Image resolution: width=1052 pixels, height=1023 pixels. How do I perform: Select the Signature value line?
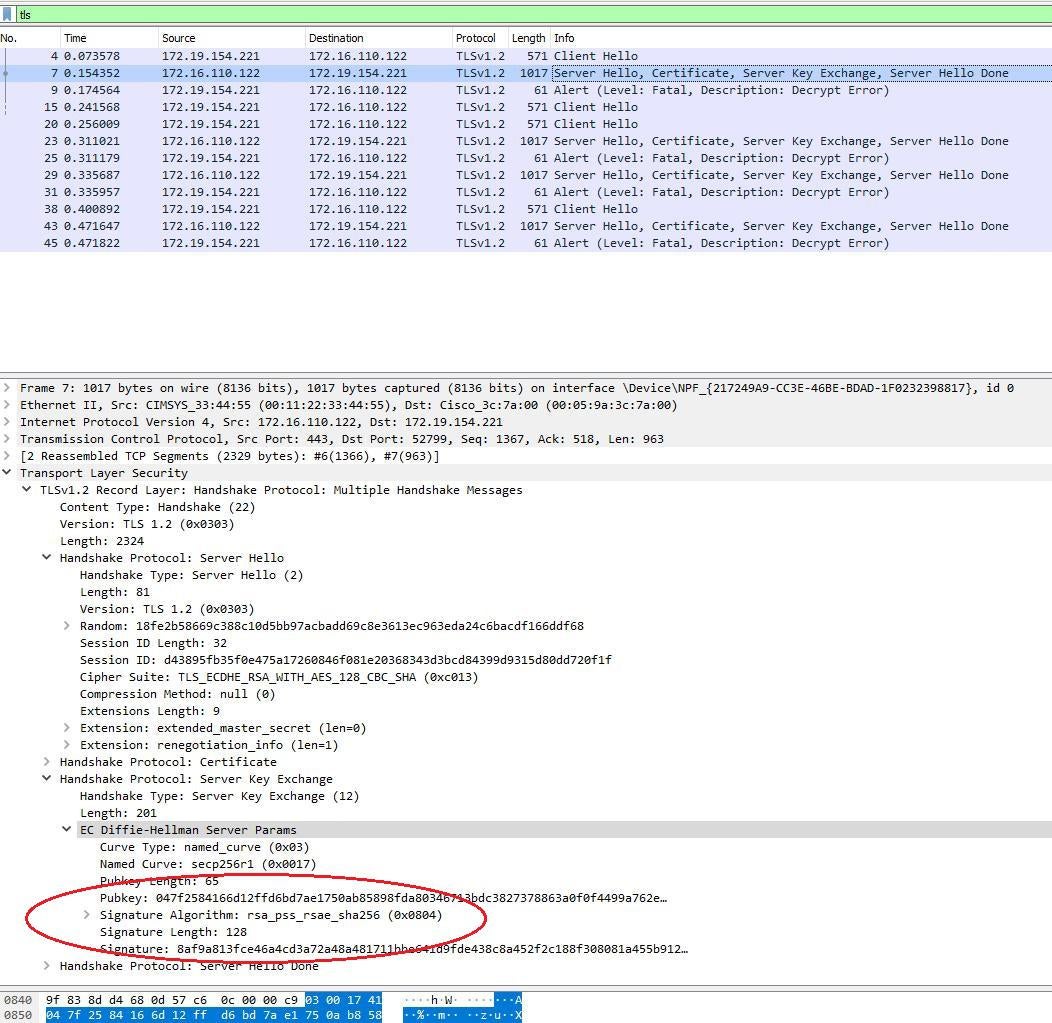(x=394, y=949)
